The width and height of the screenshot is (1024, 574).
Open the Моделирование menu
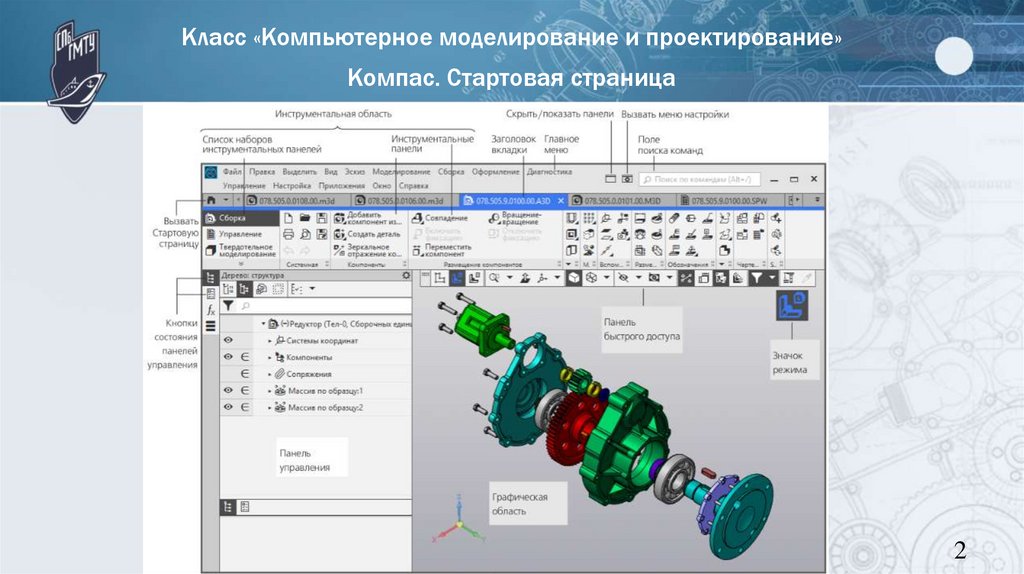(x=401, y=172)
